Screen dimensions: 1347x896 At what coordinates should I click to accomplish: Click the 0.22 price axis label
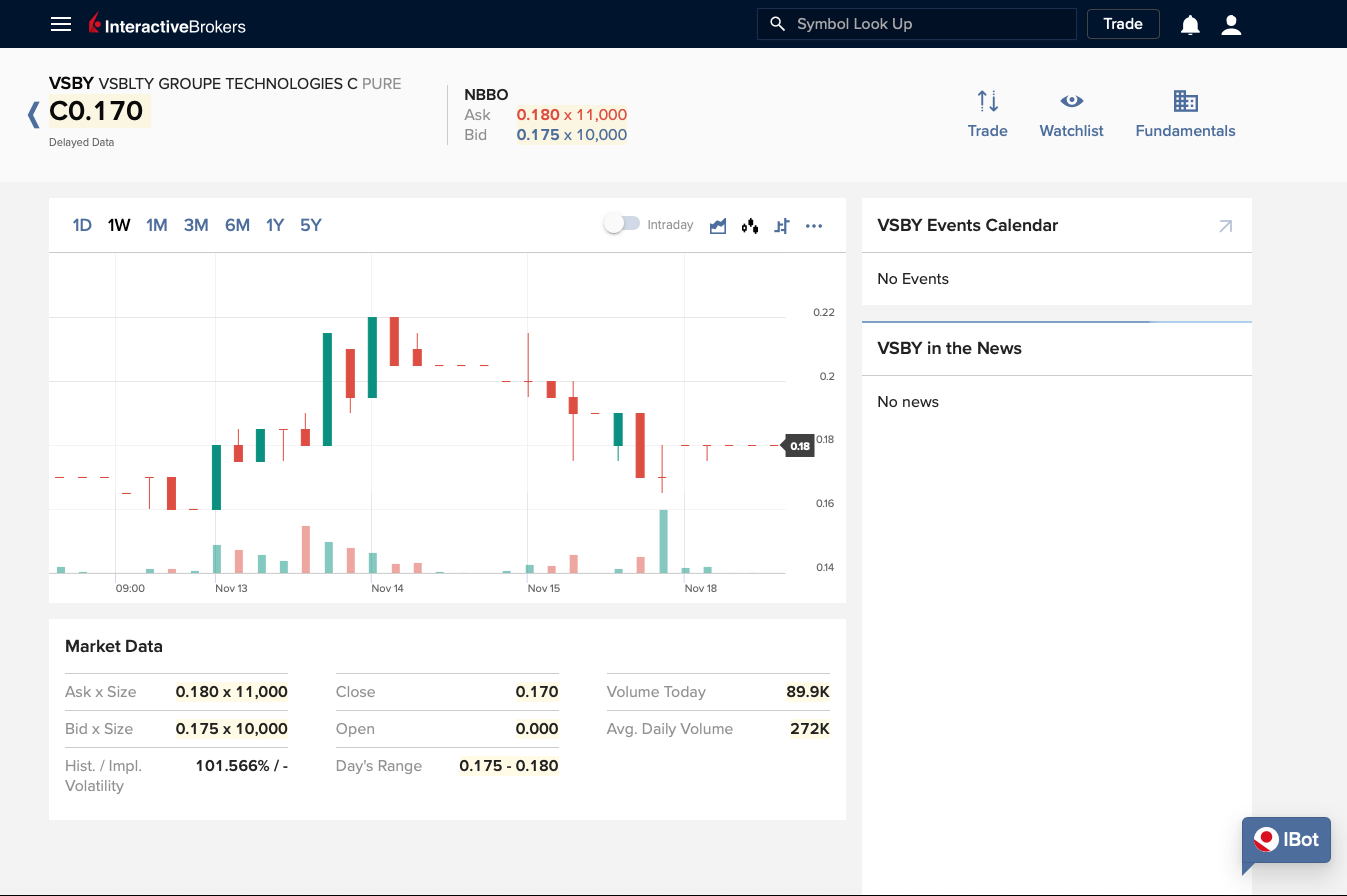point(824,313)
